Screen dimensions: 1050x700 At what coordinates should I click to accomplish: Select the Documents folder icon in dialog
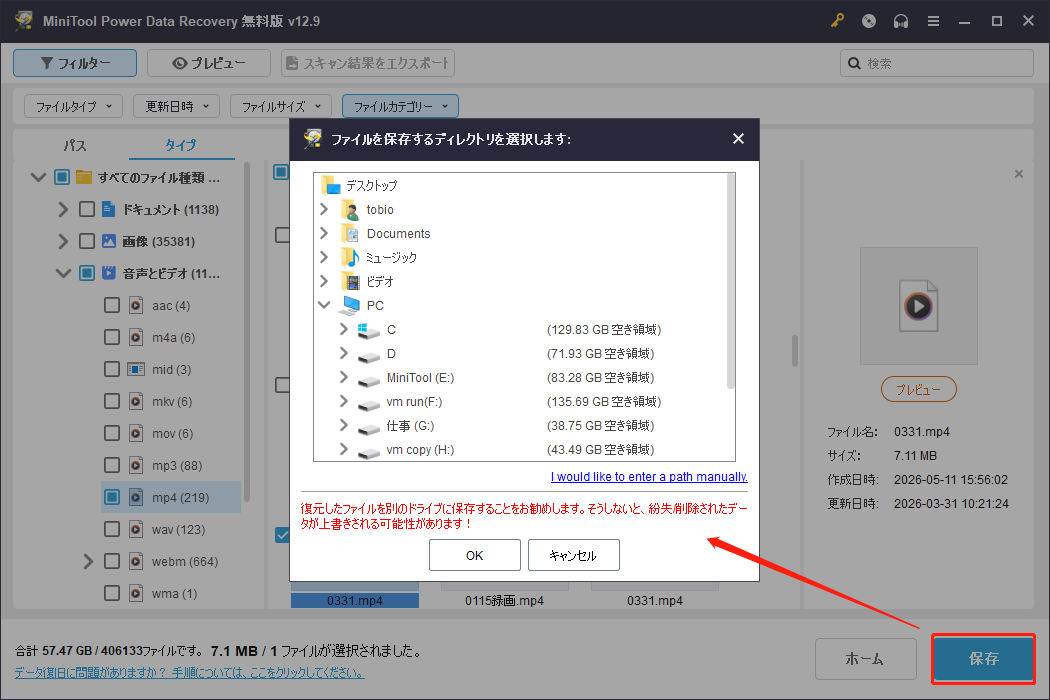coord(351,234)
